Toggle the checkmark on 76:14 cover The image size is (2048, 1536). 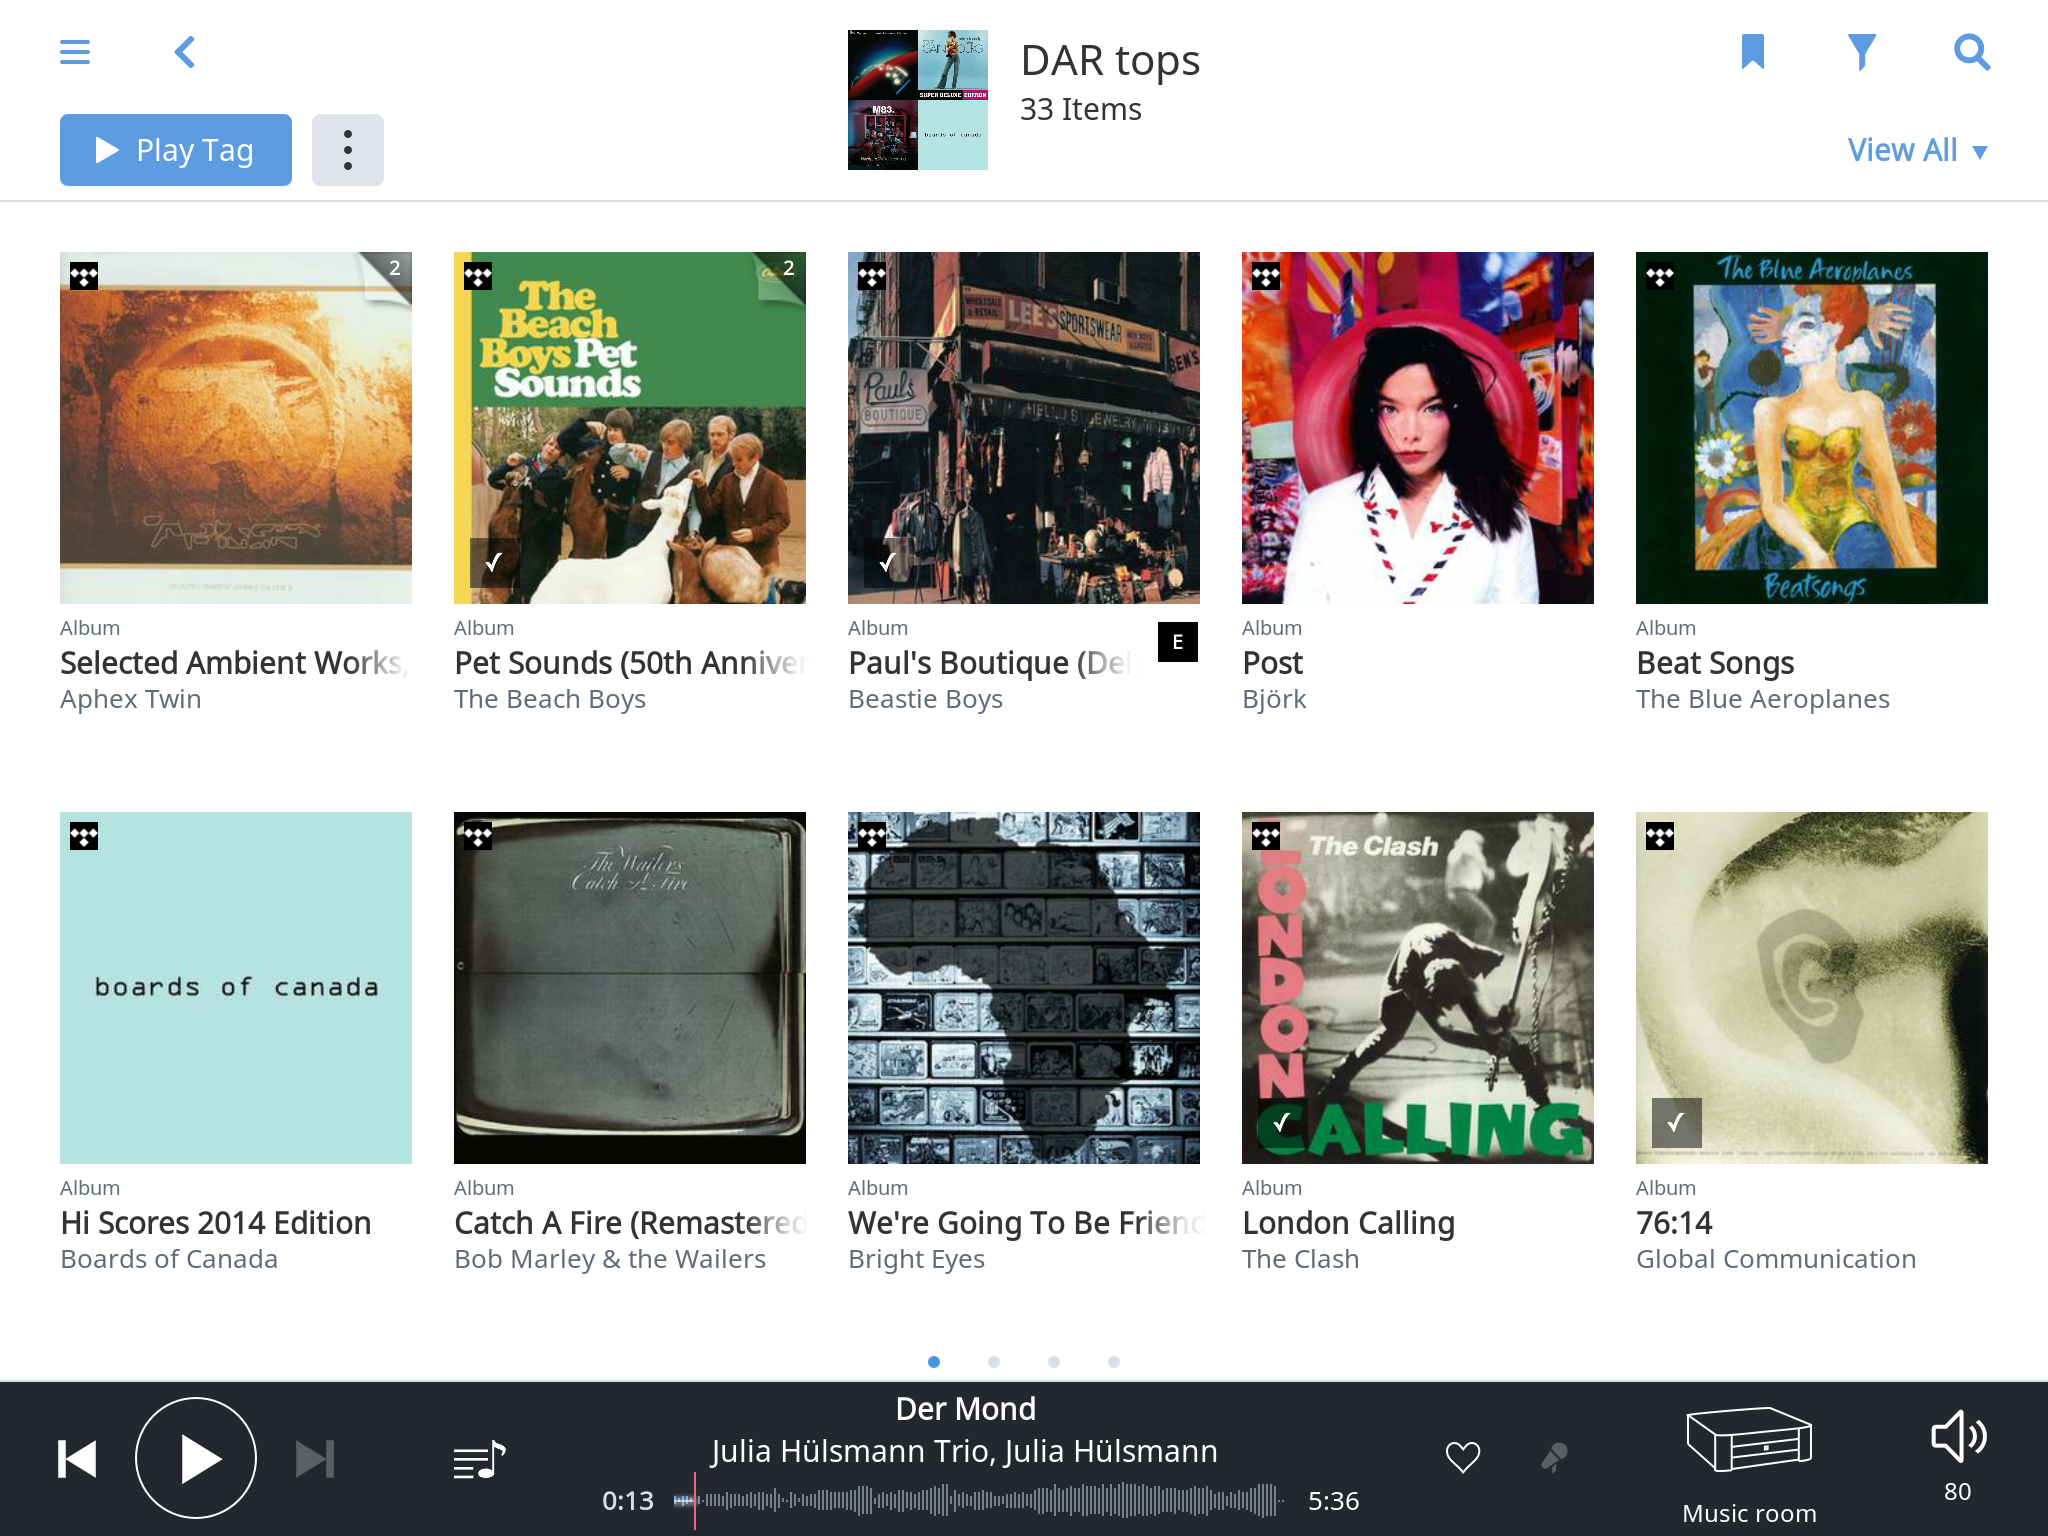click(x=1676, y=1123)
